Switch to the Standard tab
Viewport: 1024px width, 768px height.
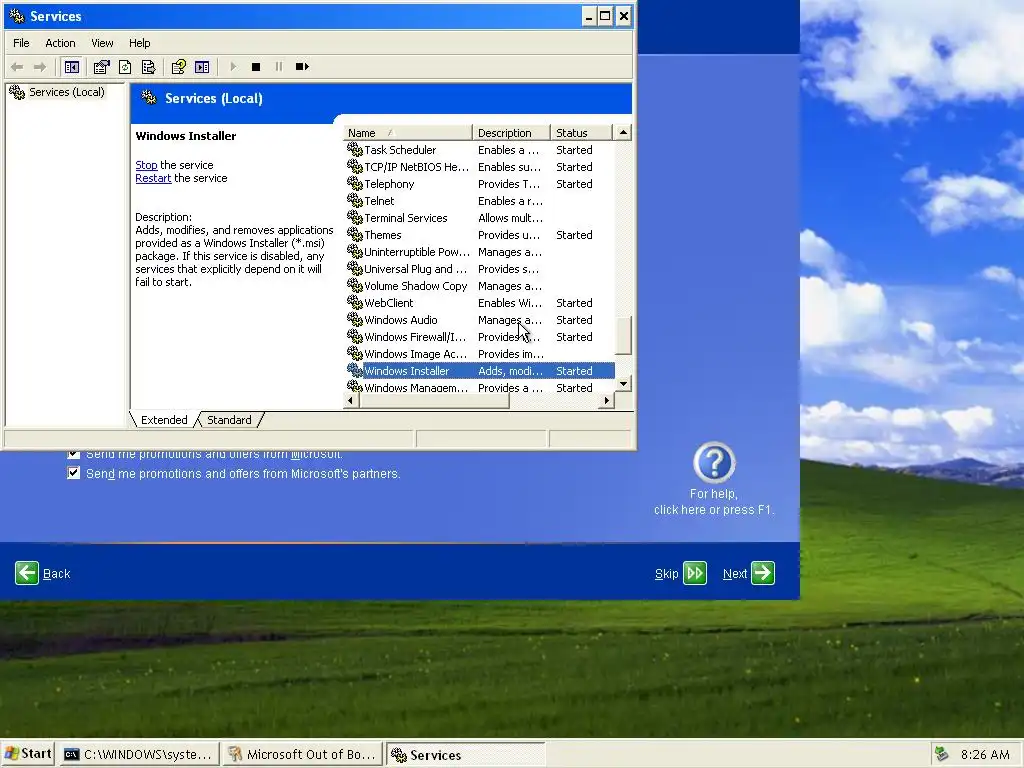pos(229,420)
